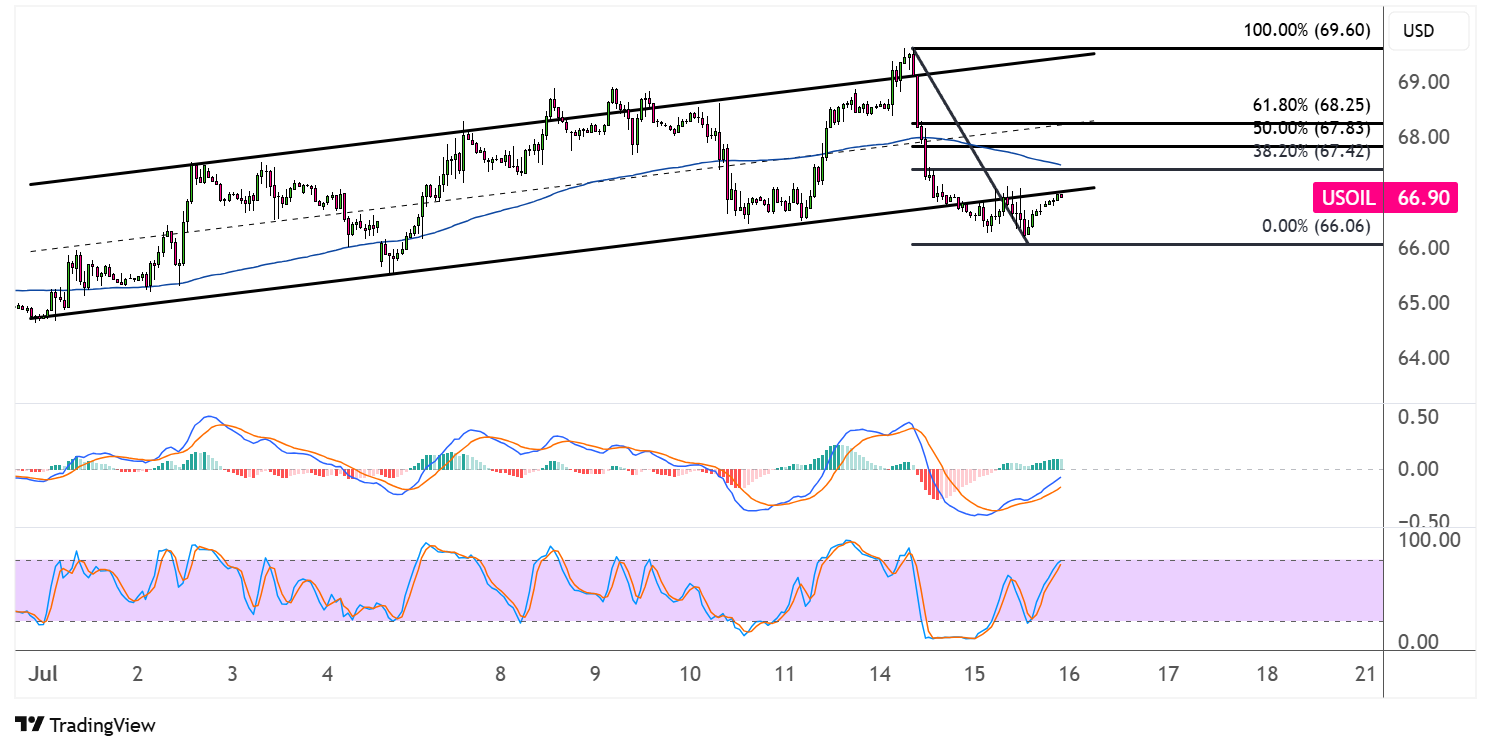
Task: Click date 16 on the time axis
Action: click(x=1069, y=674)
